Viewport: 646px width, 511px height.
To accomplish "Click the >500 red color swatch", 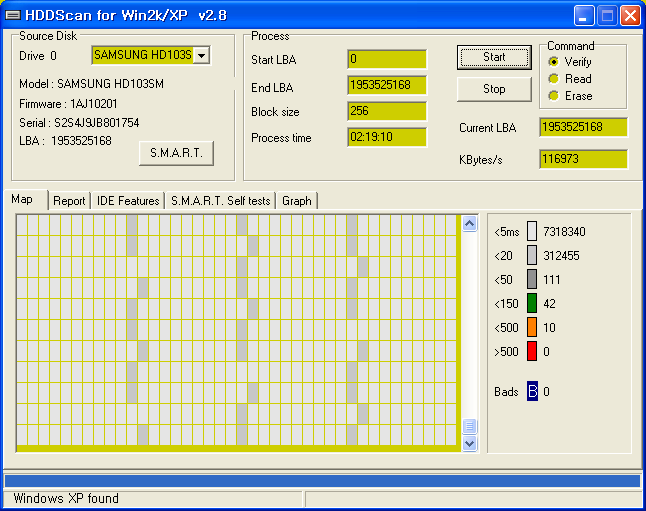I will [532, 351].
